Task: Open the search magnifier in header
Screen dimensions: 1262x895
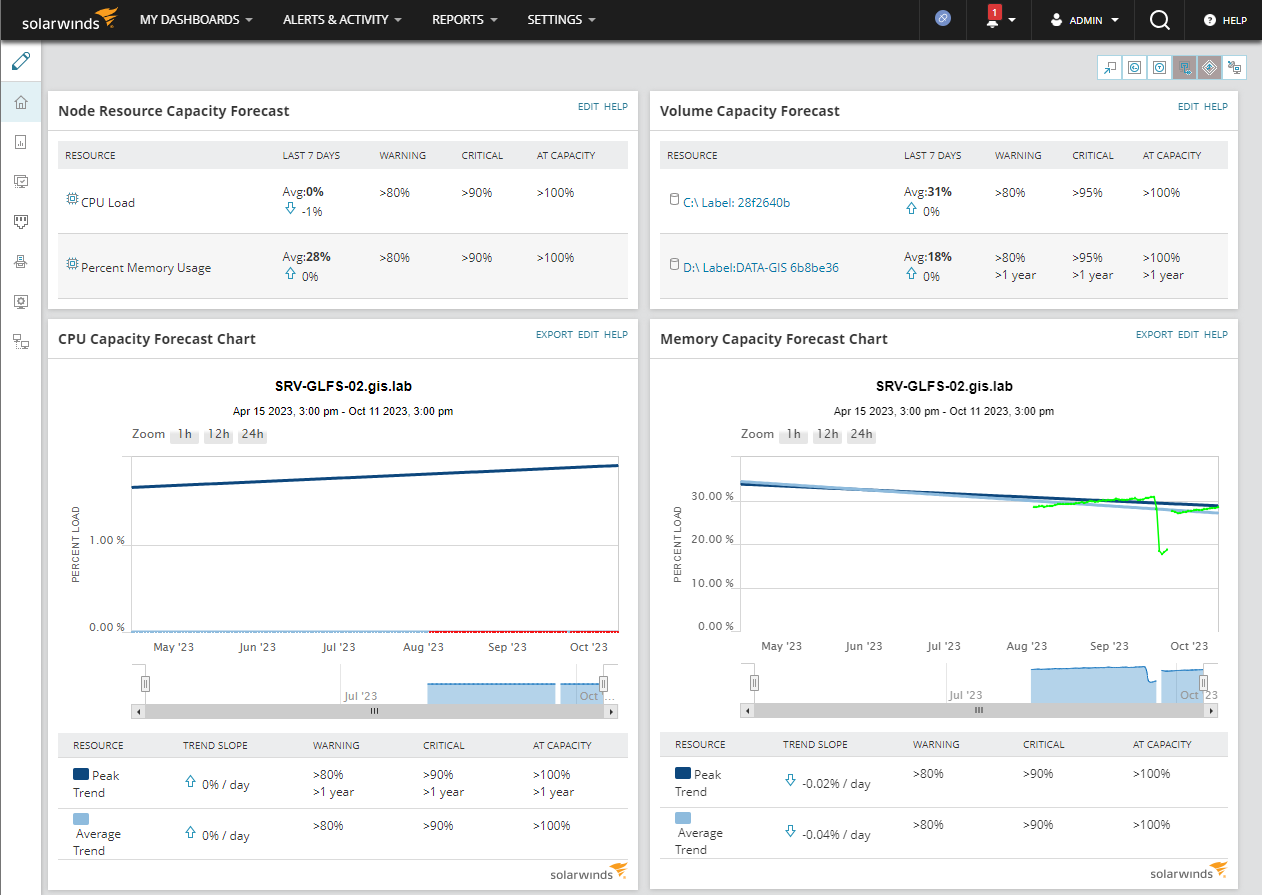Action: click(x=1160, y=19)
